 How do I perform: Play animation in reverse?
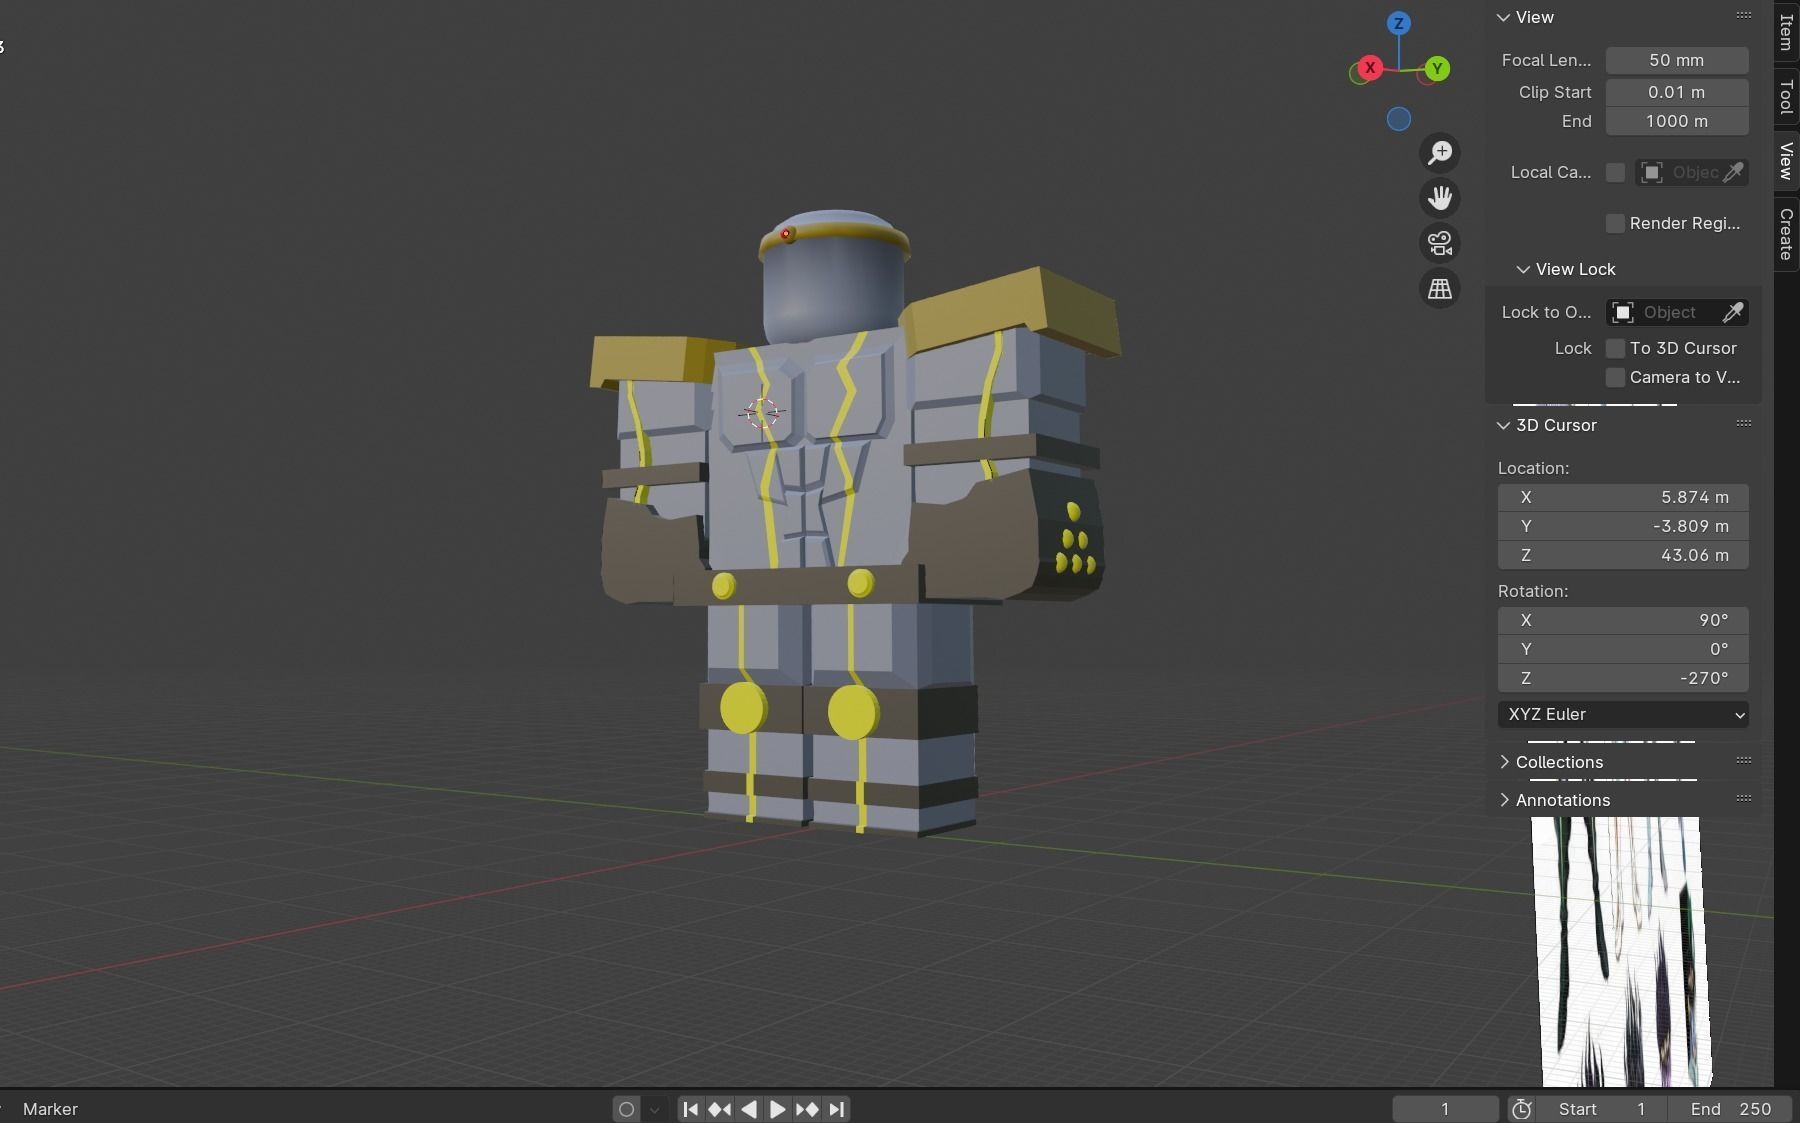pos(748,1109)
